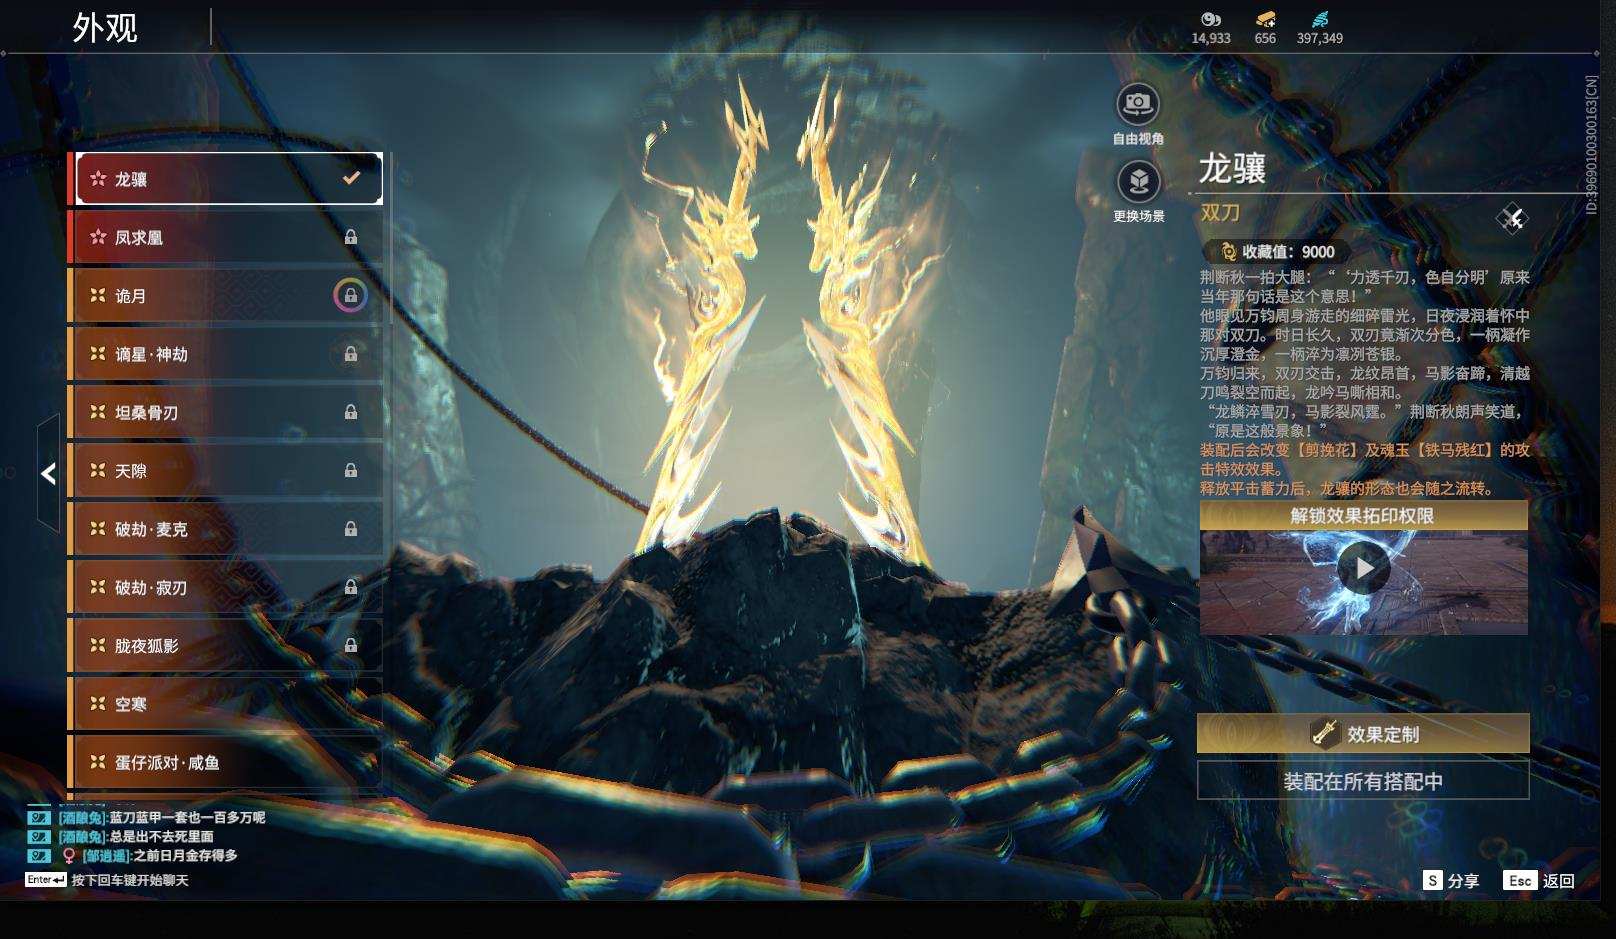The image size is (1616, 939).
Task: Collapse the skin list with left arrow
Action: tap(48, 473)
